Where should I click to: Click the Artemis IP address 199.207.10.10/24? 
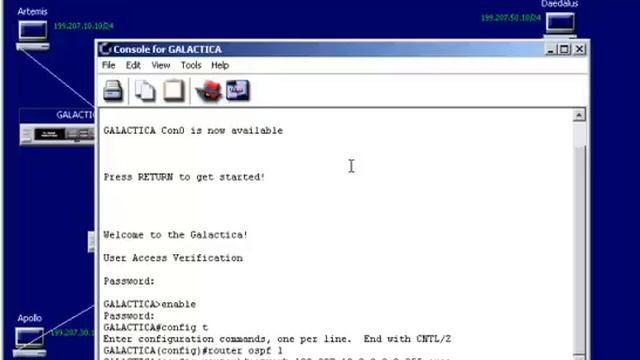pyautogui.click(x=84, y=26)
